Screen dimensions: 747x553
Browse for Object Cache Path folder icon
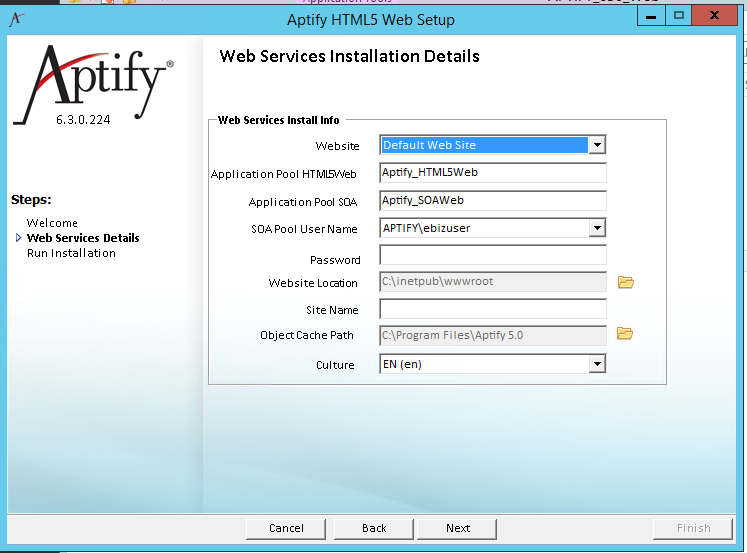pos(625,333)
